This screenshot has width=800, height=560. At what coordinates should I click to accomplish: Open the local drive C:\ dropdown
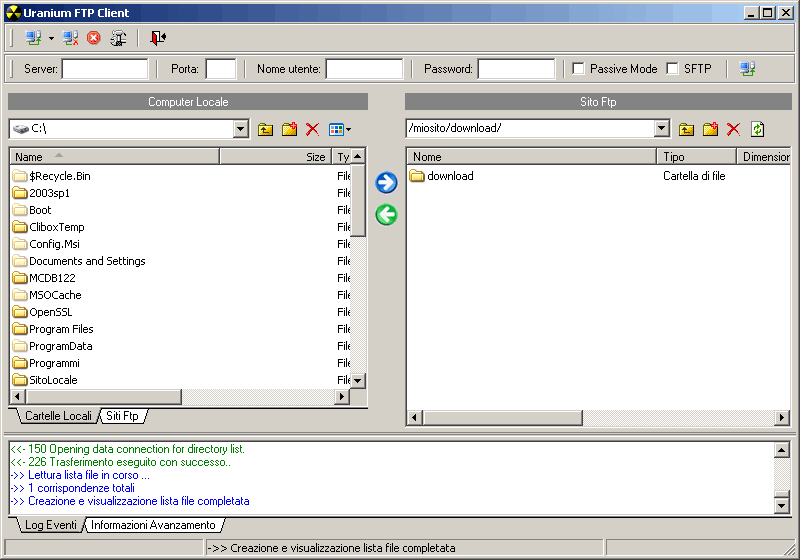coord(240,129)
